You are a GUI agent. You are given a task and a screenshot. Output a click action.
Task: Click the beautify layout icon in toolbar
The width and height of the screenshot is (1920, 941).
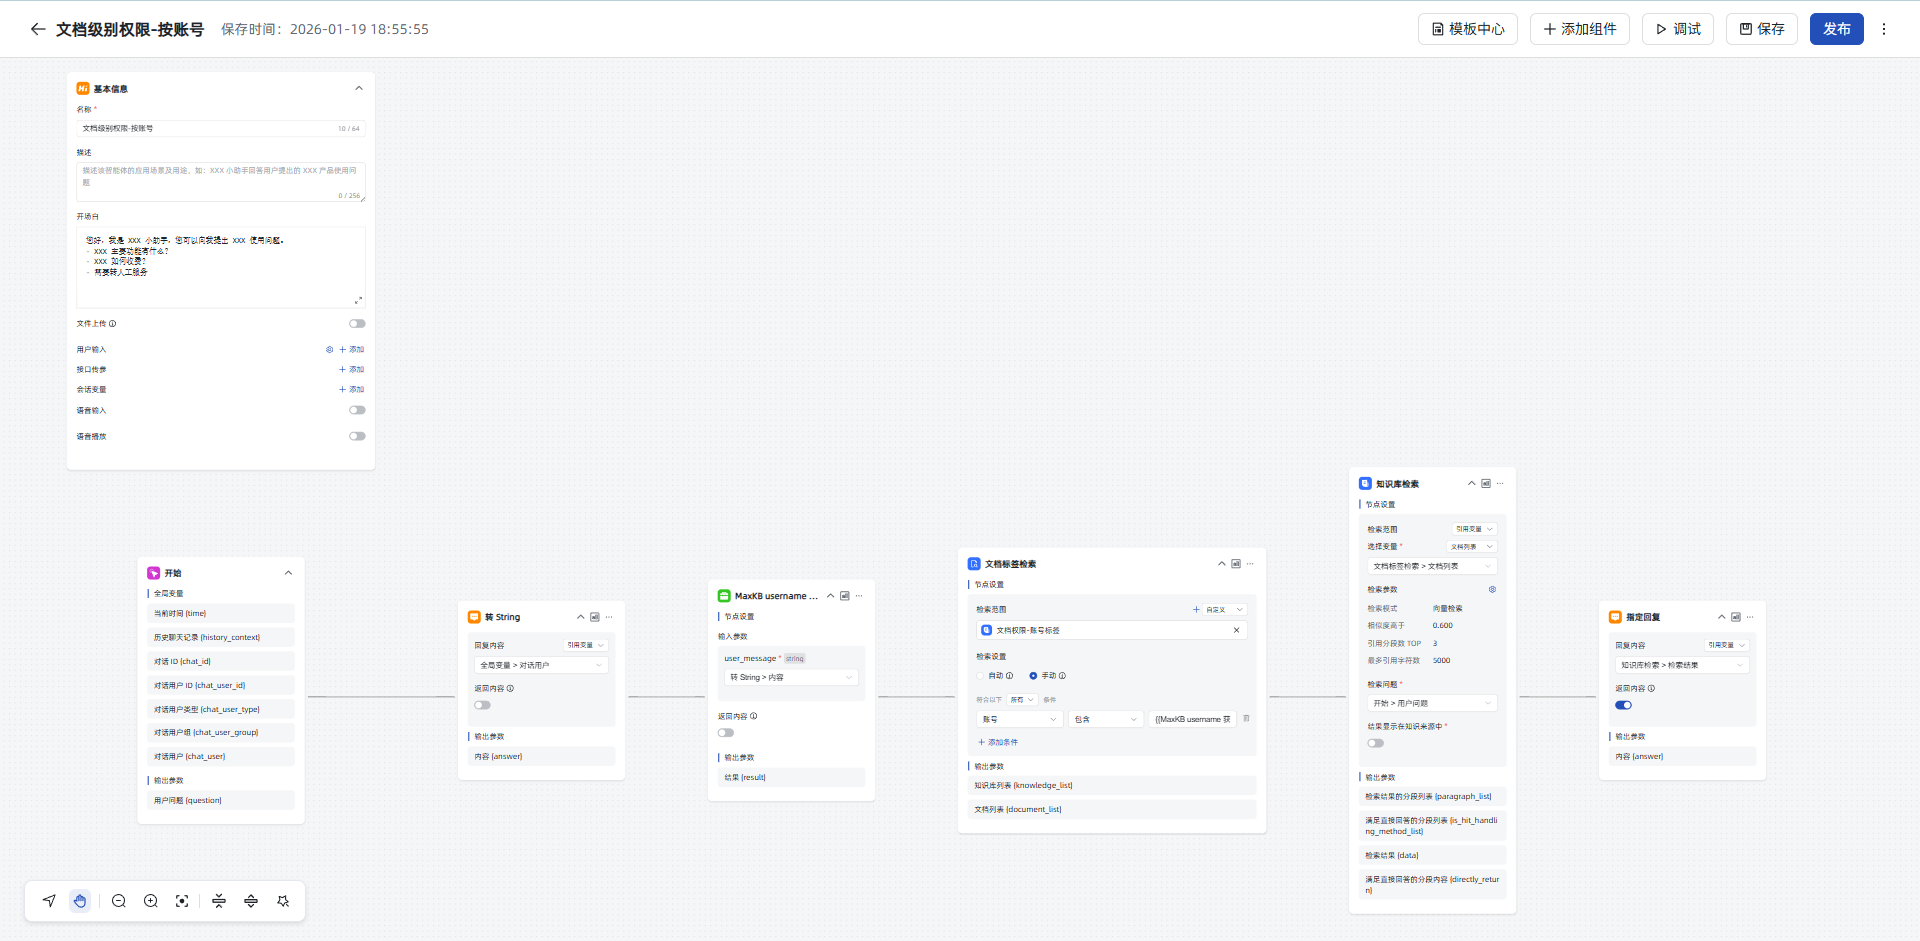click(283, 901)
